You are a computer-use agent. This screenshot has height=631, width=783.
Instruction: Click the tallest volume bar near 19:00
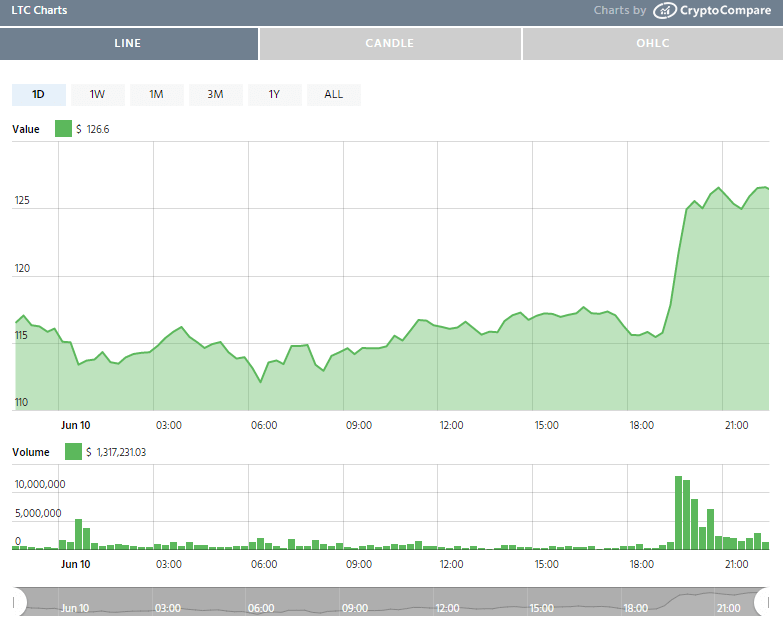tap(679, 512)
